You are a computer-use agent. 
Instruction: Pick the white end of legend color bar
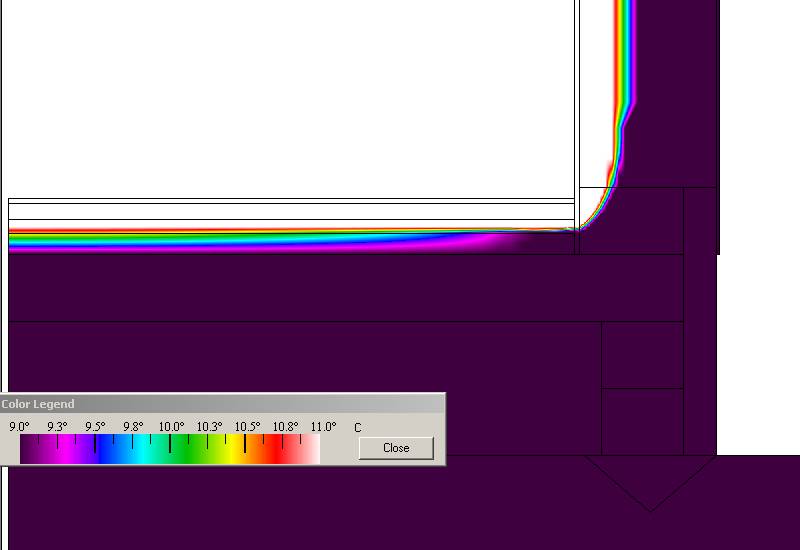(314, 450)
